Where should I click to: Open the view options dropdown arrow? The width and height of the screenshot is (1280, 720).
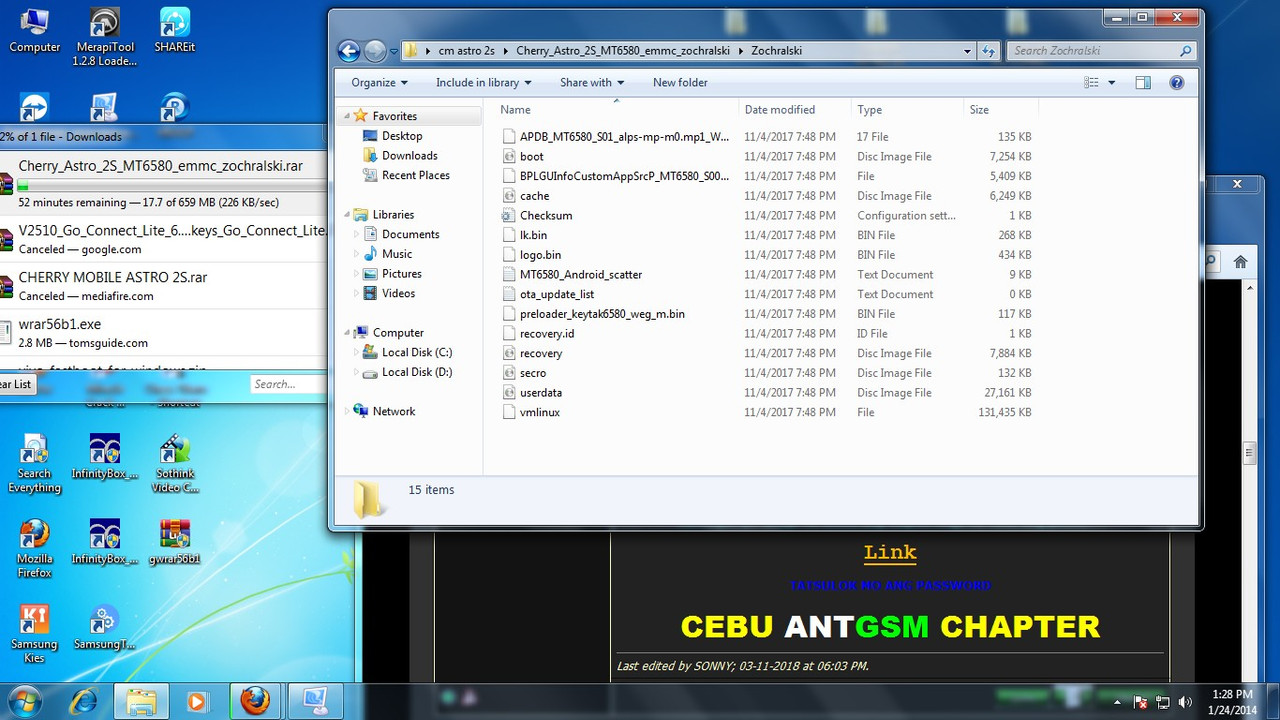point(1111,83)
